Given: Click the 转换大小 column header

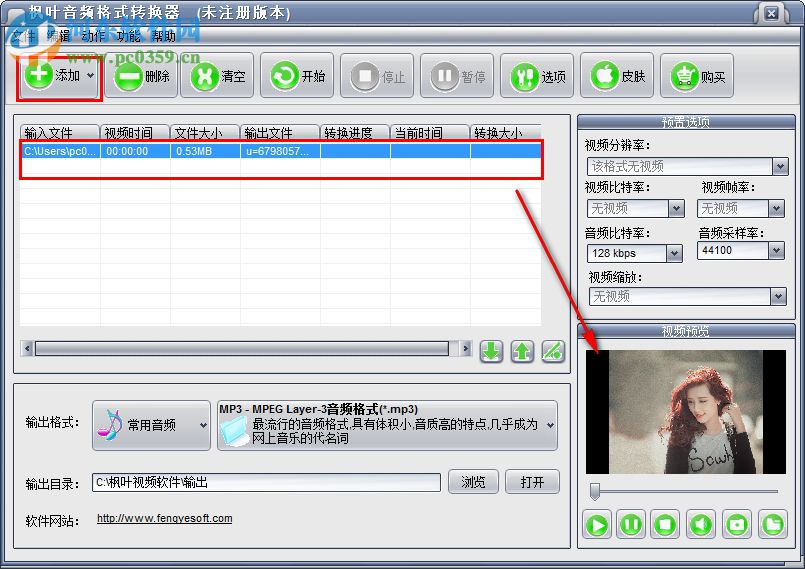Looking at the screenshot, I should (x=506, y=132).
